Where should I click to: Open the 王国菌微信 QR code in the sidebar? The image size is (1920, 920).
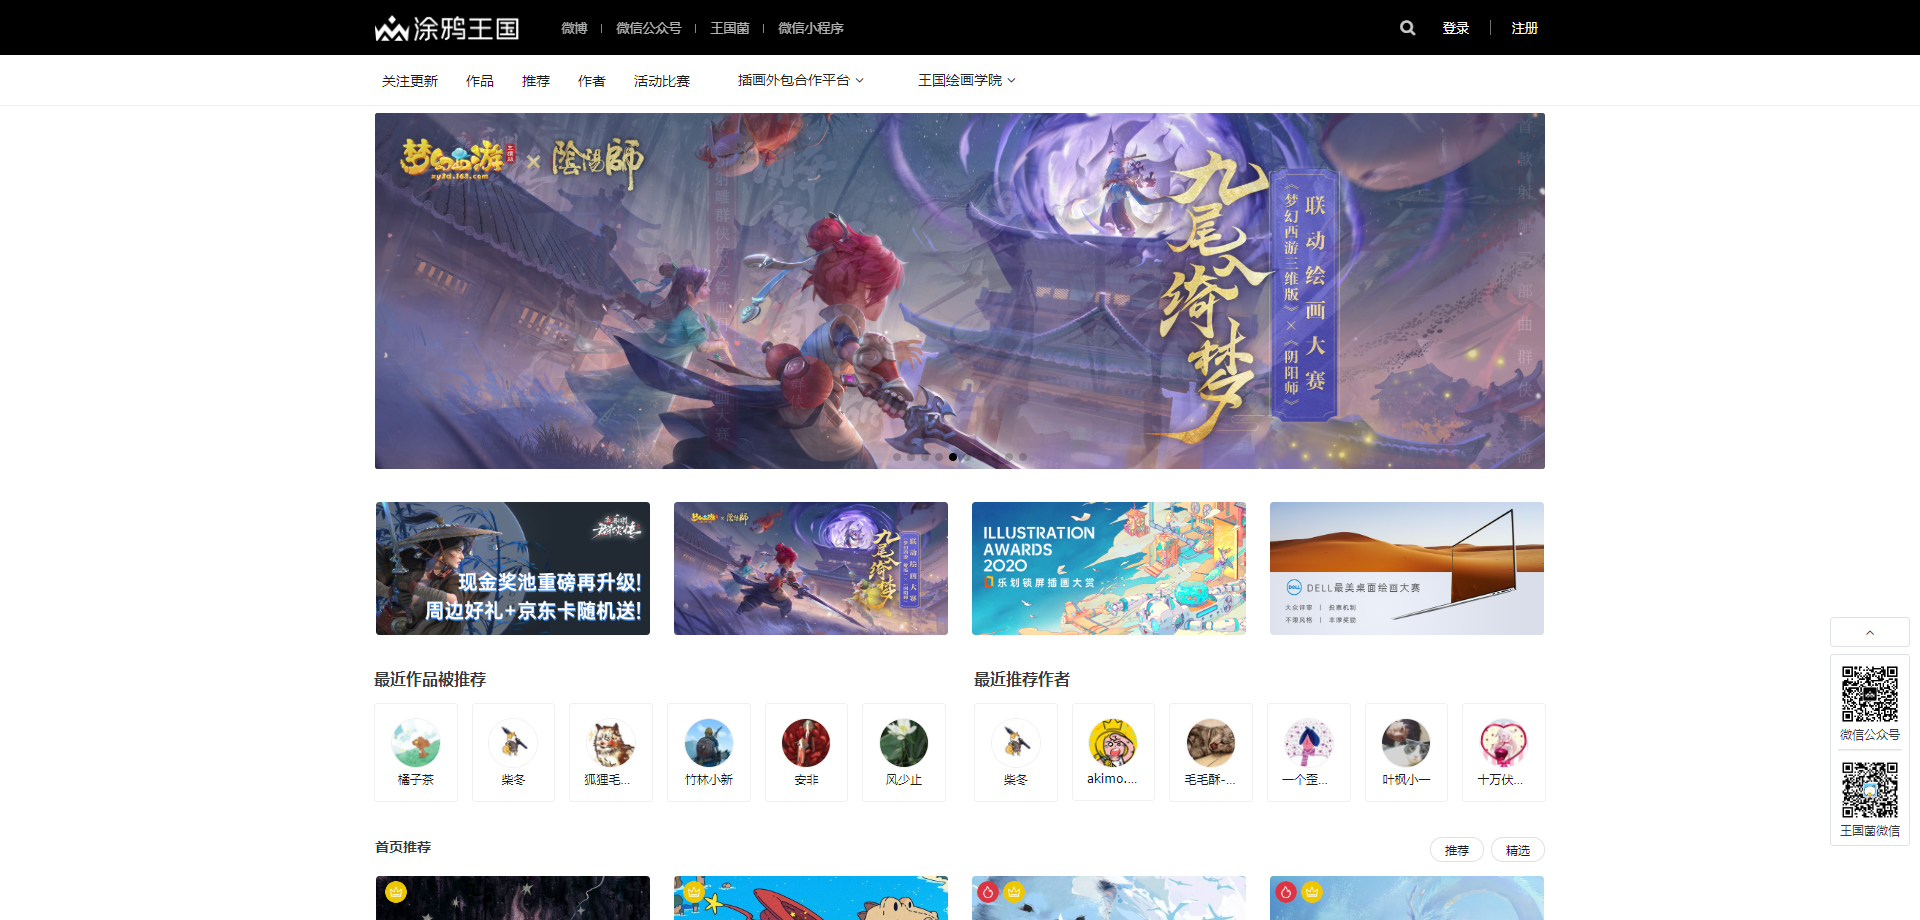(x=1870, y=790)
